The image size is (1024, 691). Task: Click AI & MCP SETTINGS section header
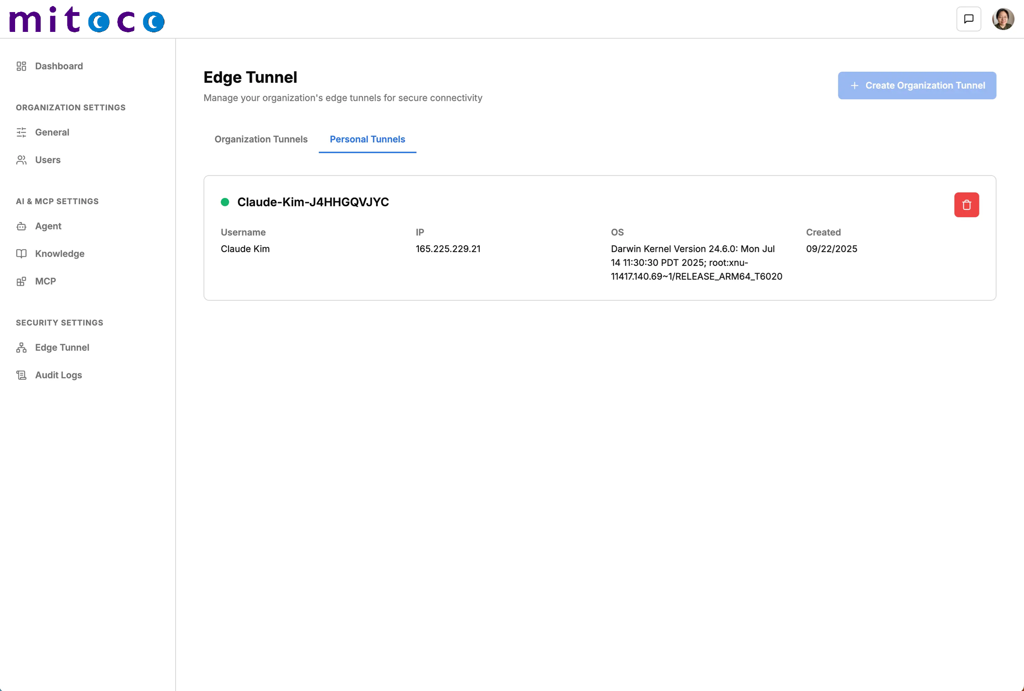(x=57, y=201)
